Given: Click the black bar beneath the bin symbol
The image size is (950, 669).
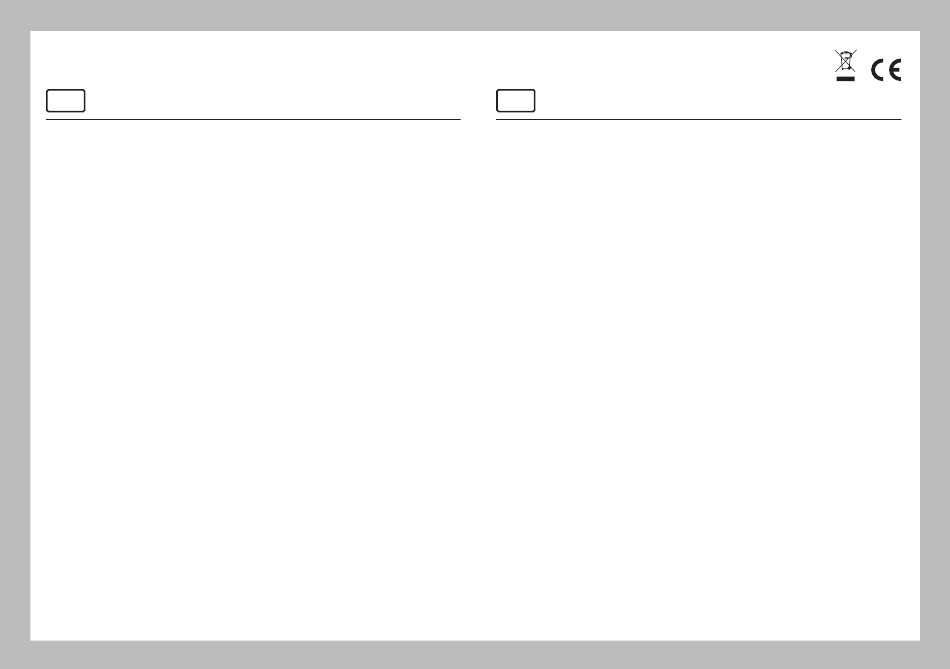Looking at the screenshot, I should [845, 79].
